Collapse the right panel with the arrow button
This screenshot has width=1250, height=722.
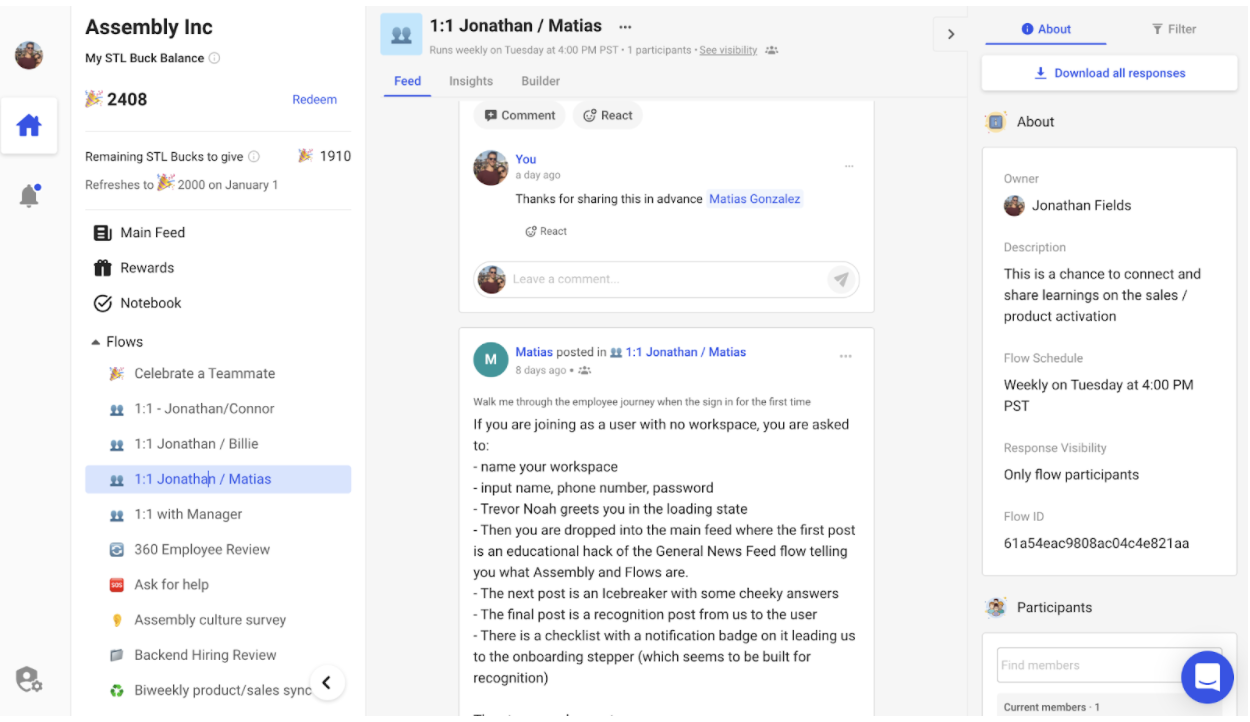click(950, 34)
